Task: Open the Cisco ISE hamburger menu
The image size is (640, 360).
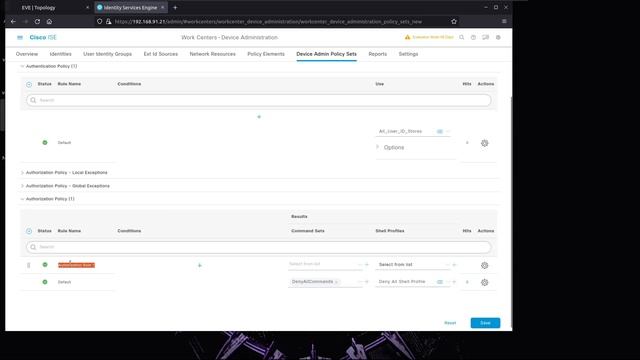Action: (x=20, y=38)
